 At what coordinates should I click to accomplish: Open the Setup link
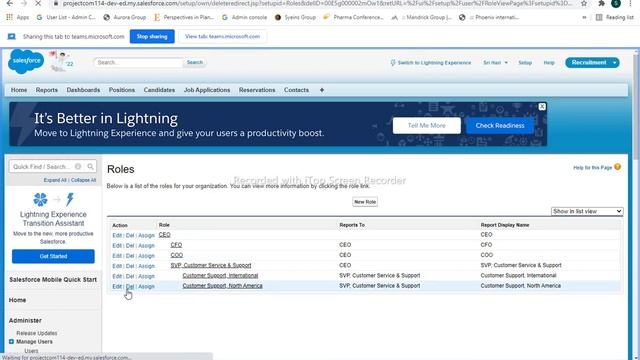click(x=525, y=63)
